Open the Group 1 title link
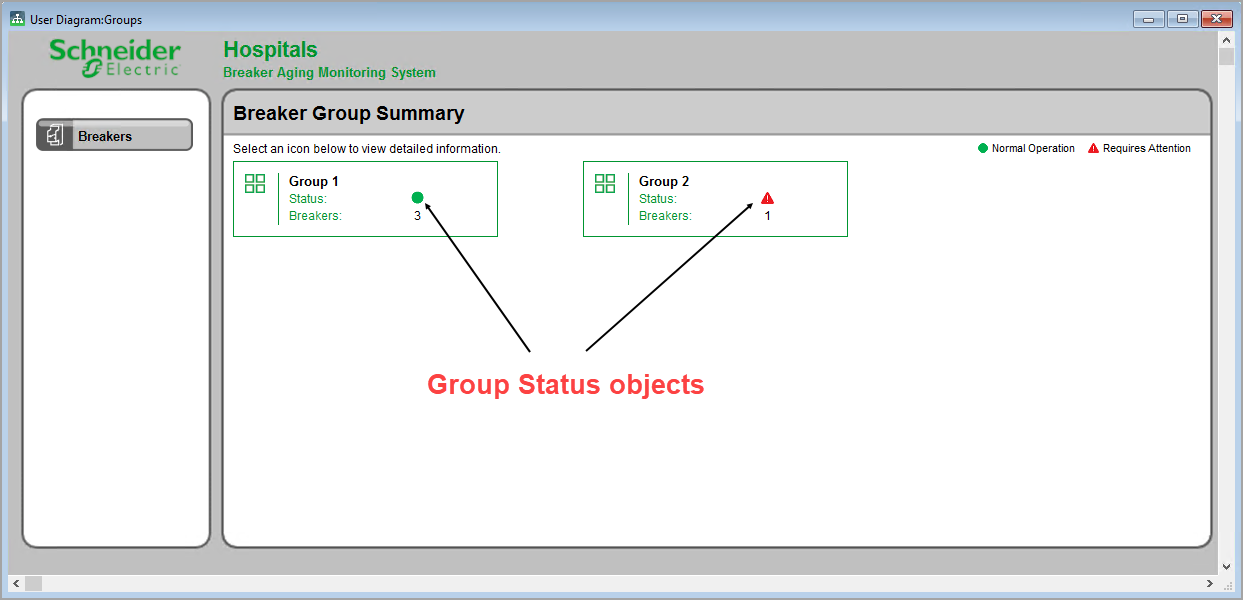 314,181
